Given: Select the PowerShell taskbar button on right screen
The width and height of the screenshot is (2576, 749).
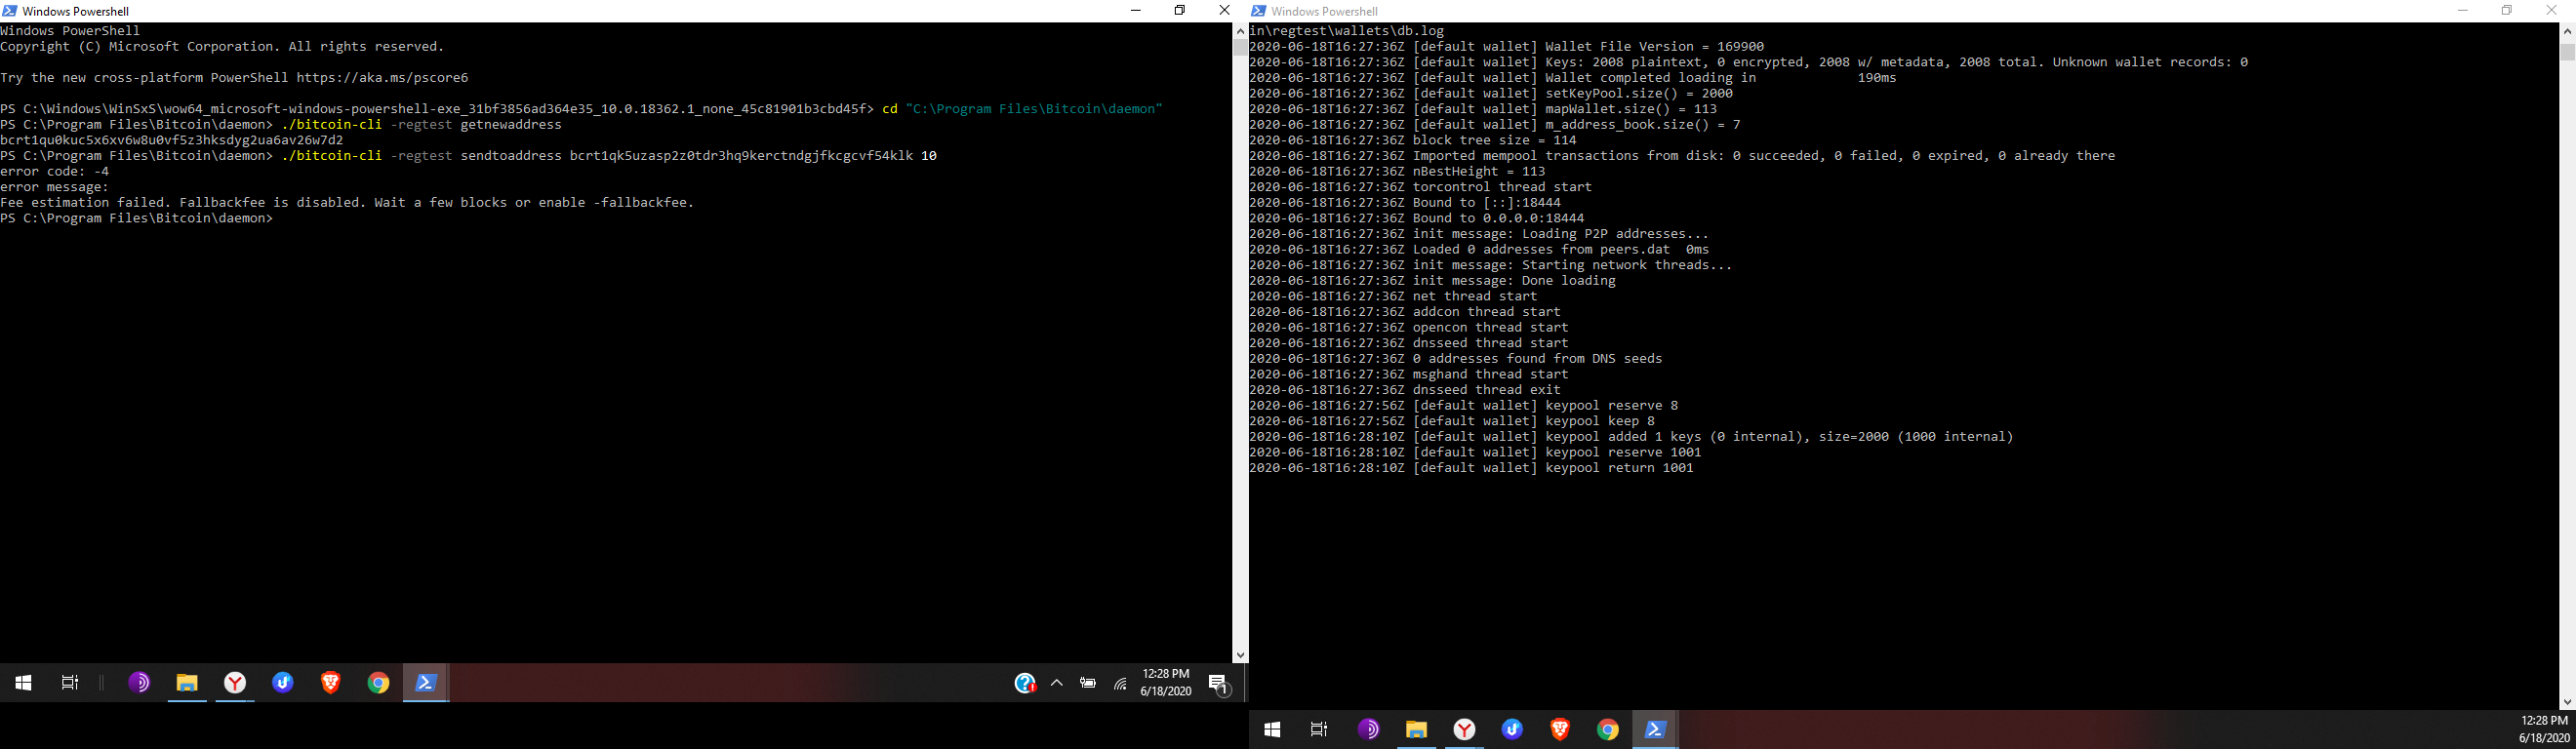Looking at the screenshot, I should 1655,730.
